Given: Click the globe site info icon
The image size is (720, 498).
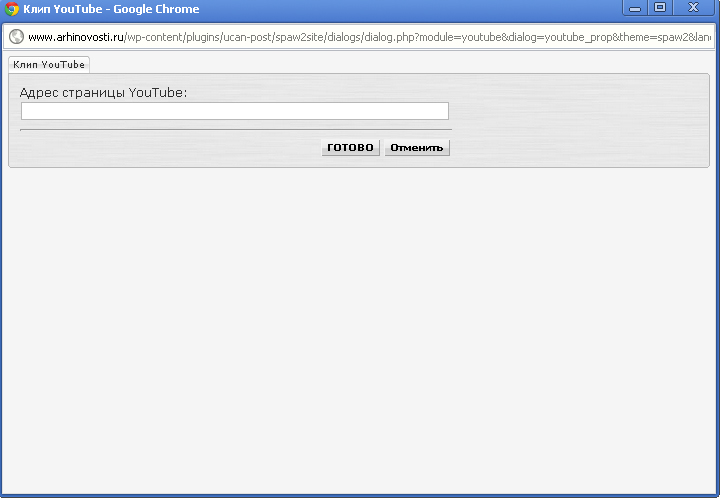Looking at the screenshot, I should click(x=17, y=37).
